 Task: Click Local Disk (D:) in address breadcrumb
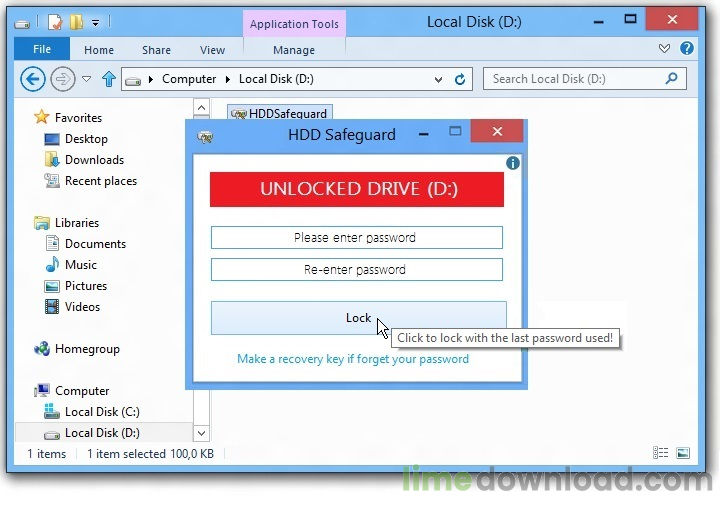click(x=276, y=79)
